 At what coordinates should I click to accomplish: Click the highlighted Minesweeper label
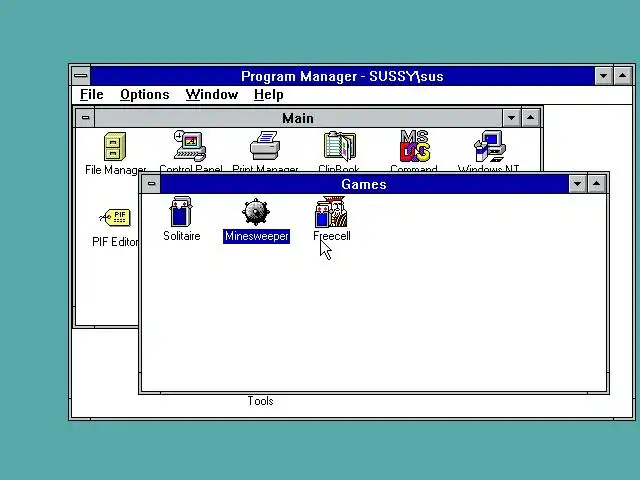[x=256, y=236]
